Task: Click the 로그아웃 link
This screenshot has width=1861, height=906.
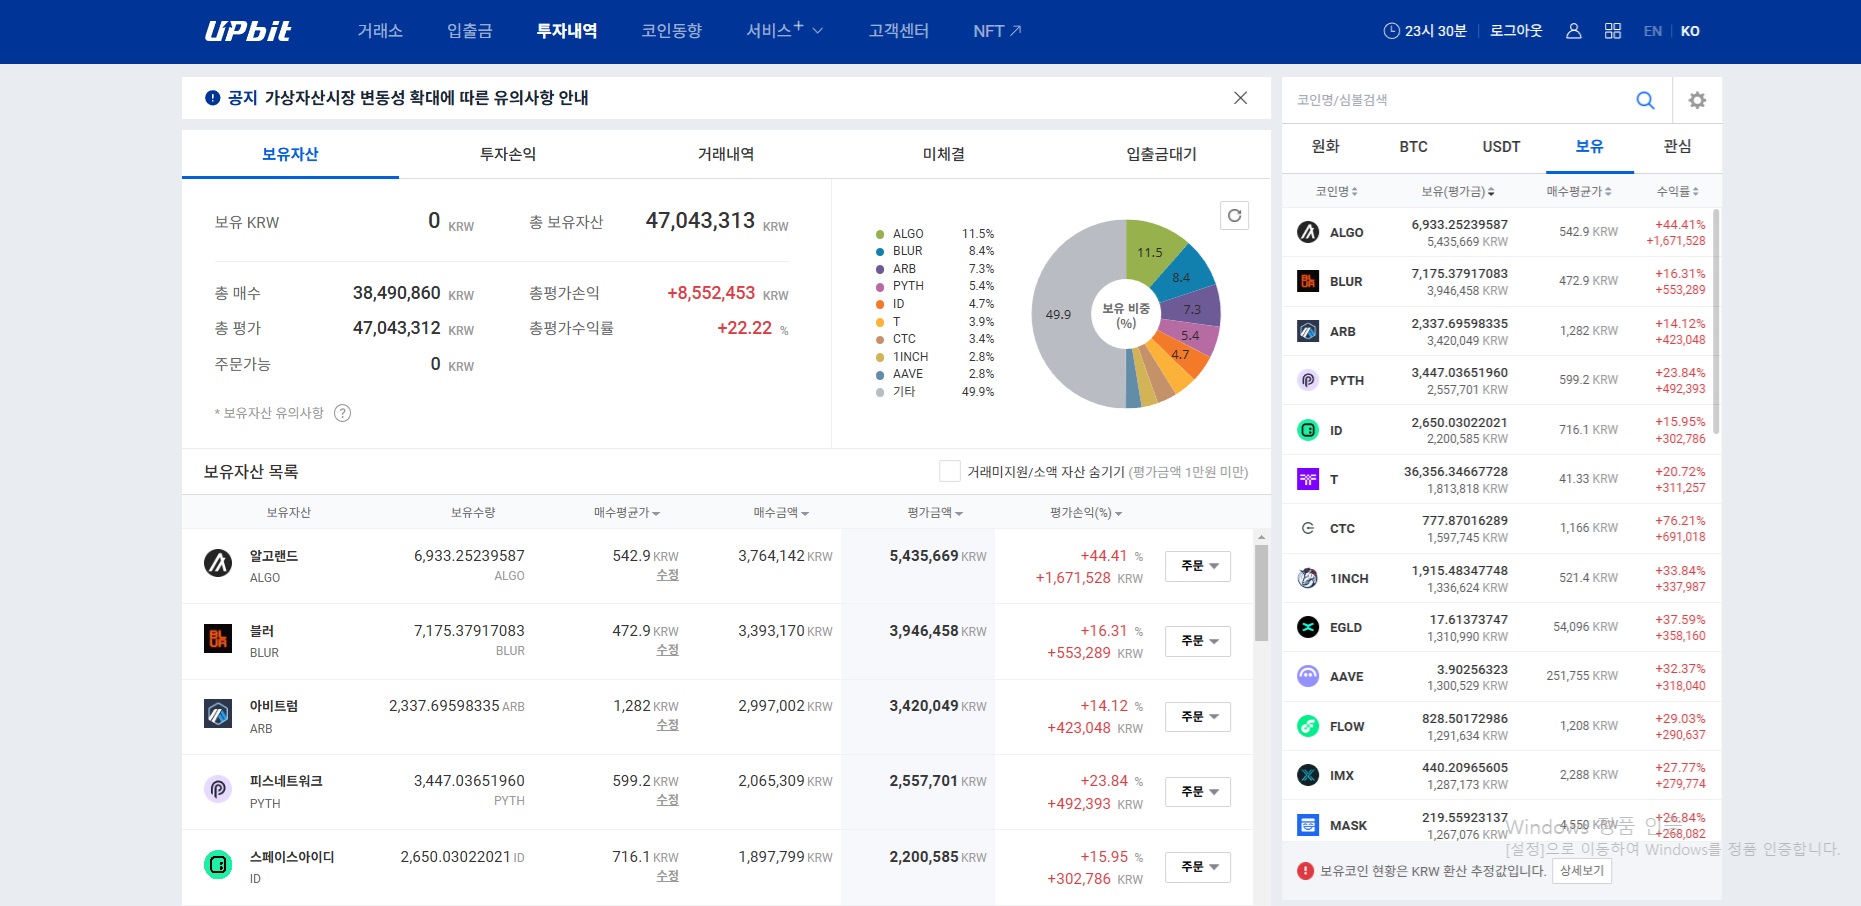Action: (x=1516, y=31)
